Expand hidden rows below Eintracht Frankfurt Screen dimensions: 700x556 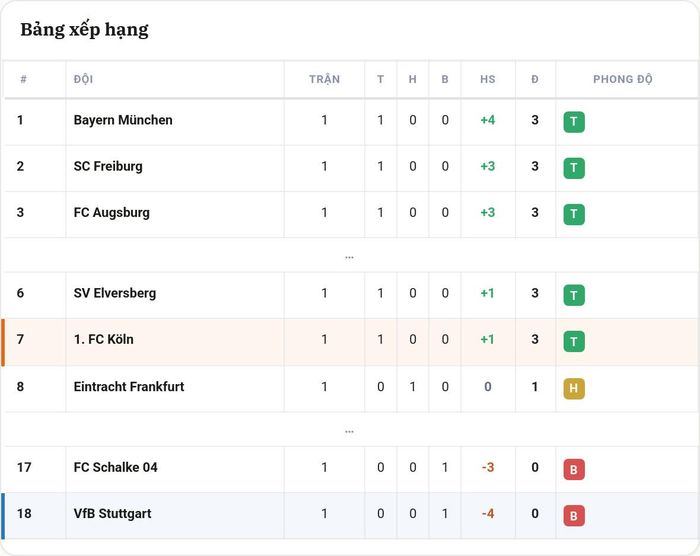coord(350,431)
